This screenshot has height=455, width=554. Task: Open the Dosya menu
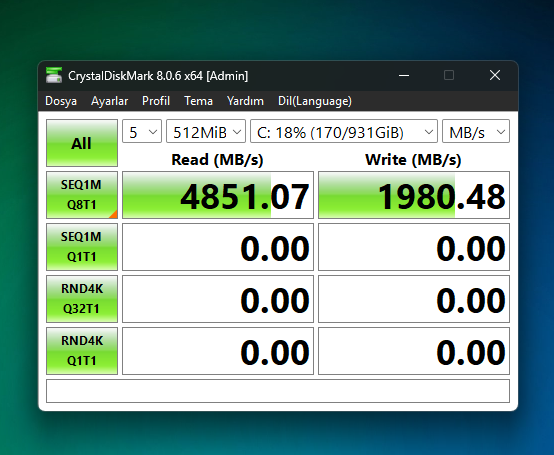[x=61, y=101]
